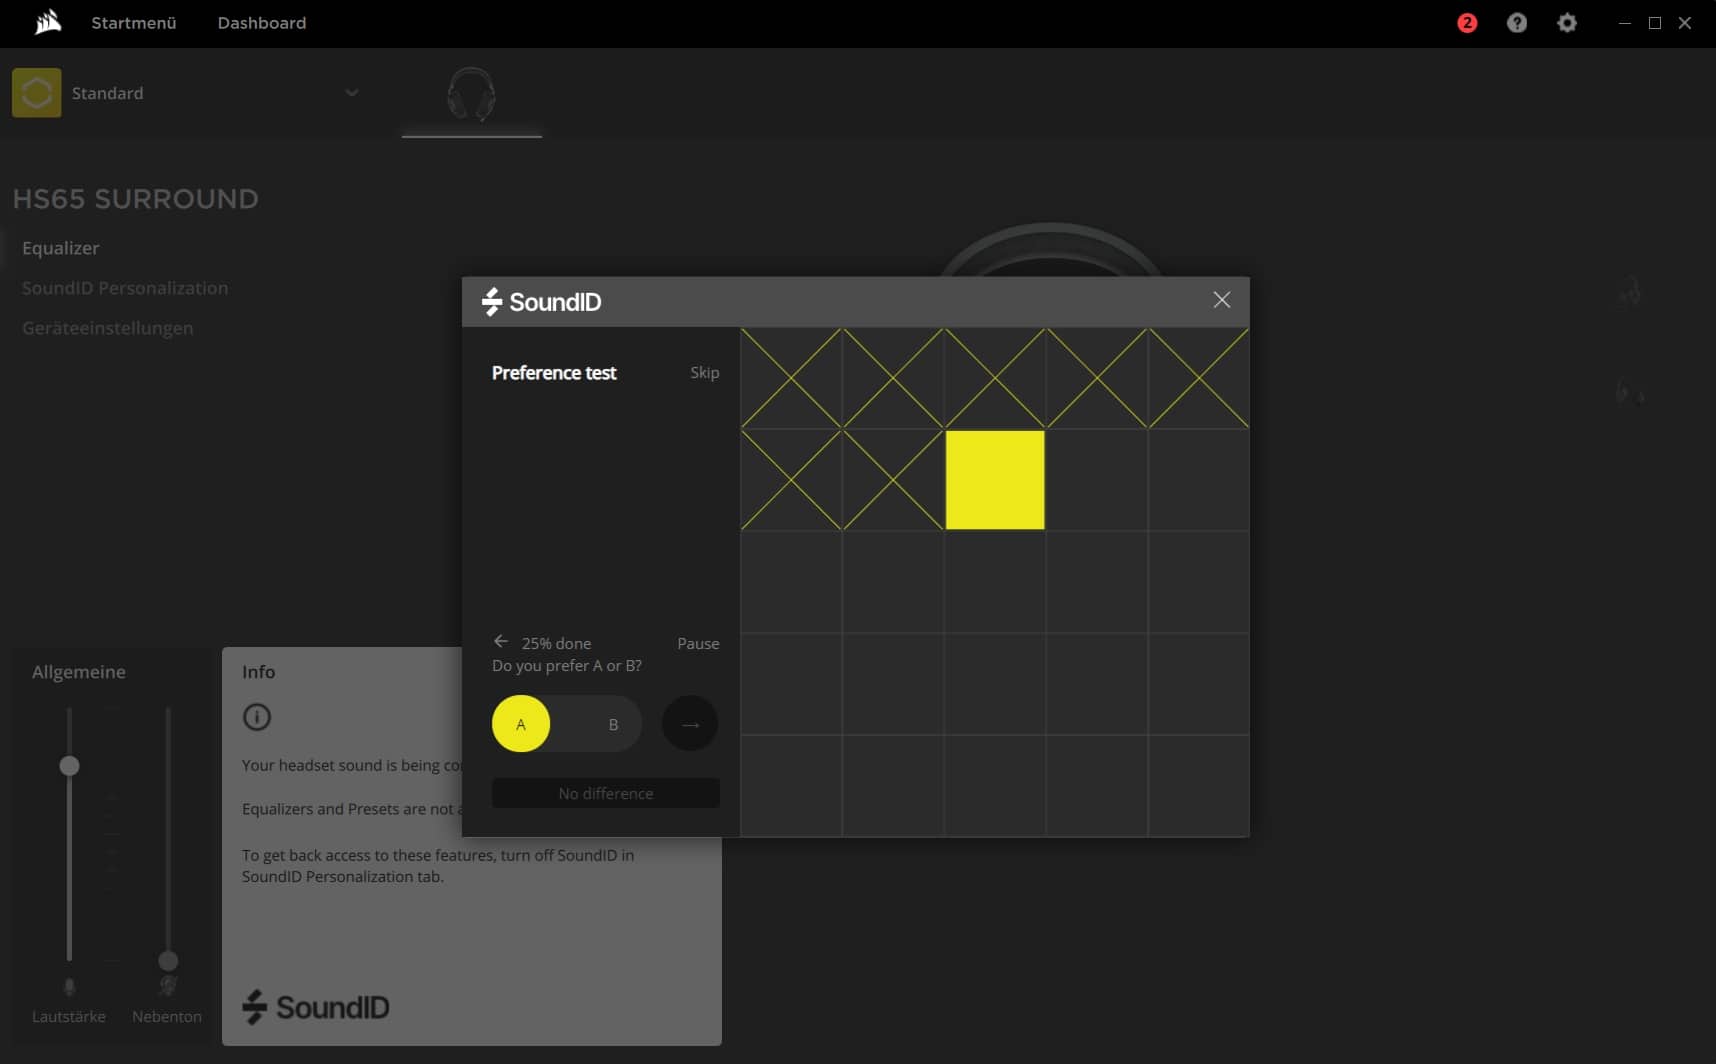Proceed with the next arrow button

[x=690, y=724]
